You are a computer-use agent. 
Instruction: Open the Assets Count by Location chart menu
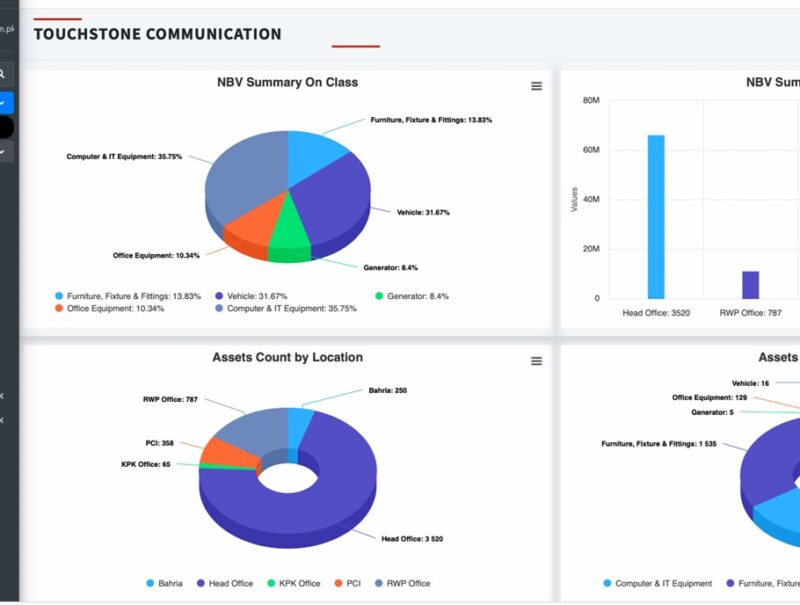click(x=536, y=361)
